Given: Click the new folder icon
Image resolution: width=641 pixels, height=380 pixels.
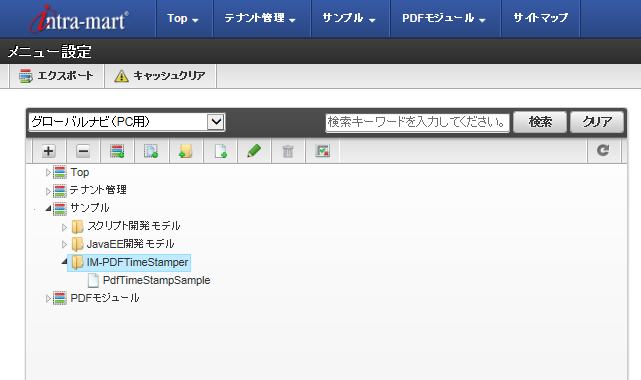Looking at the screenshot, I should (186, 151).
